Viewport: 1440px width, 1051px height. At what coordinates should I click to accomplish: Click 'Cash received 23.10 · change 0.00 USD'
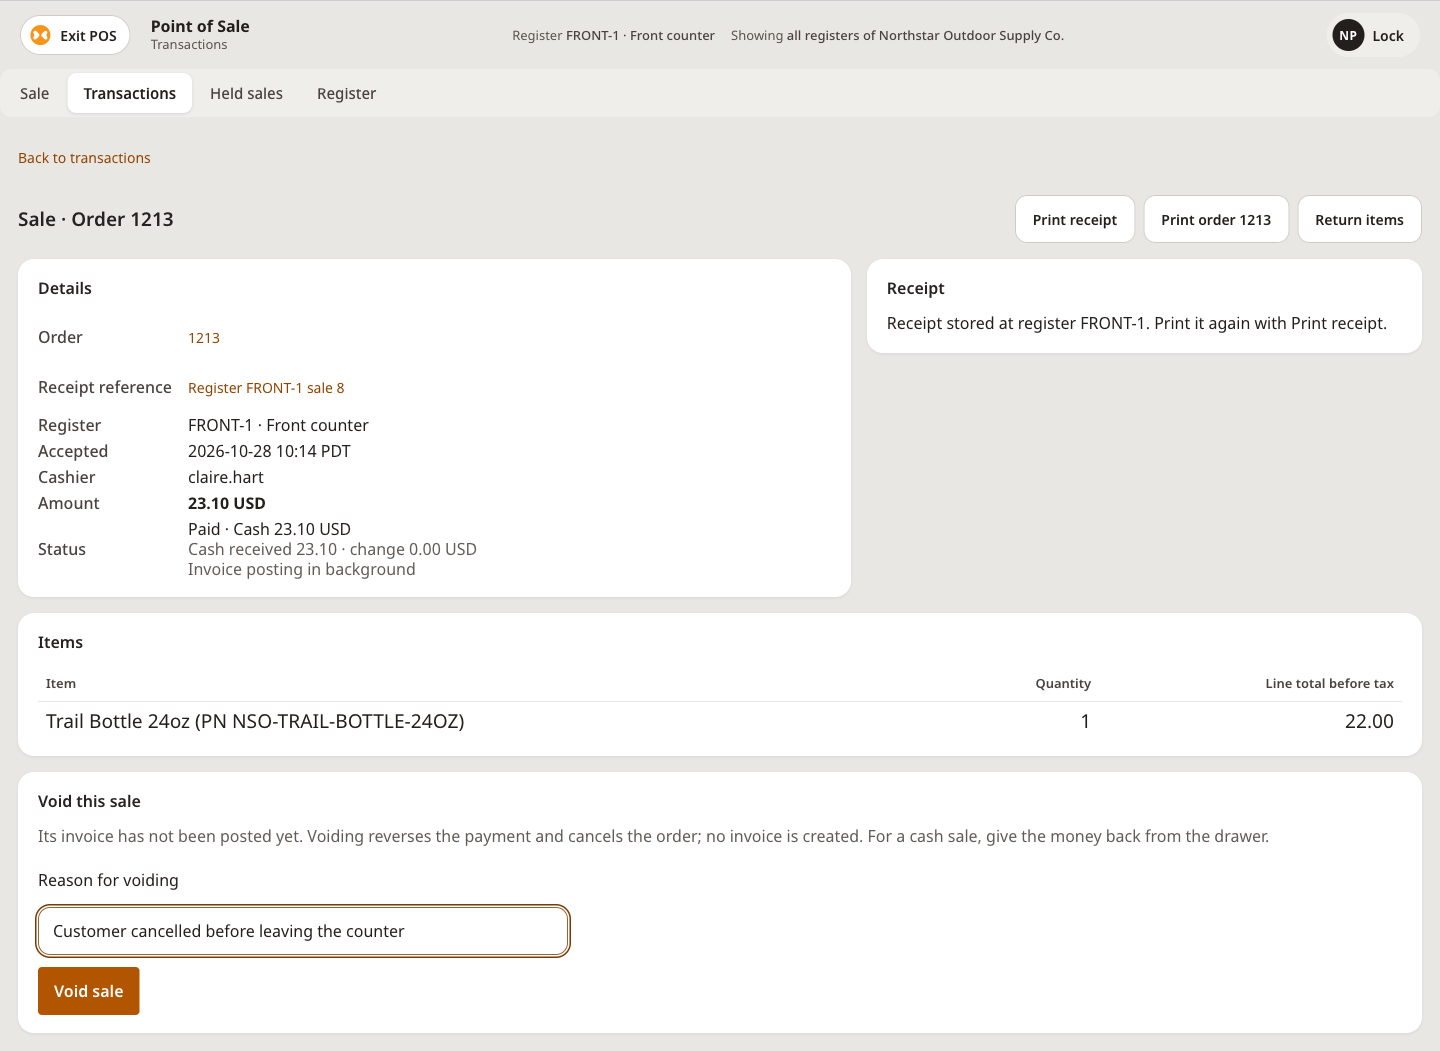pyautogui.click(x=332, y=549)
